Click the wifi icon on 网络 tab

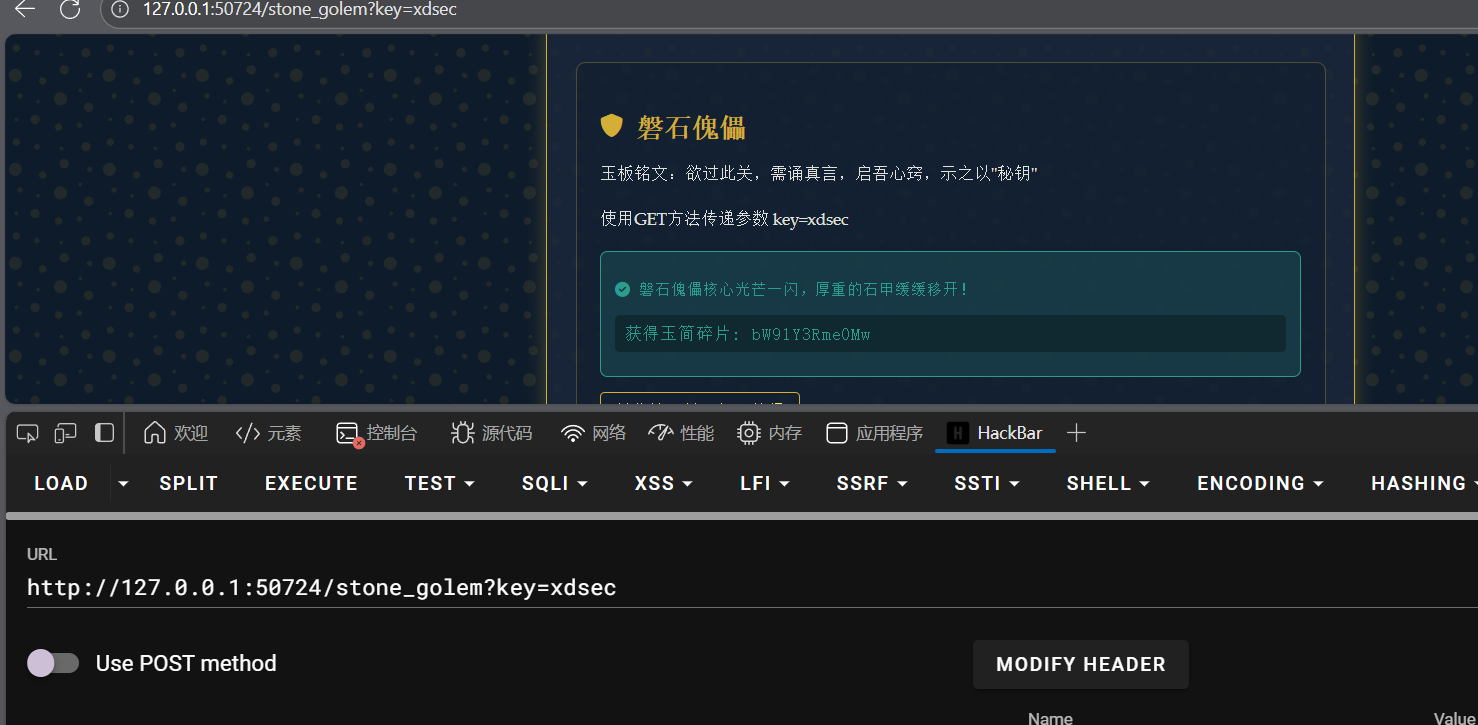572,432
